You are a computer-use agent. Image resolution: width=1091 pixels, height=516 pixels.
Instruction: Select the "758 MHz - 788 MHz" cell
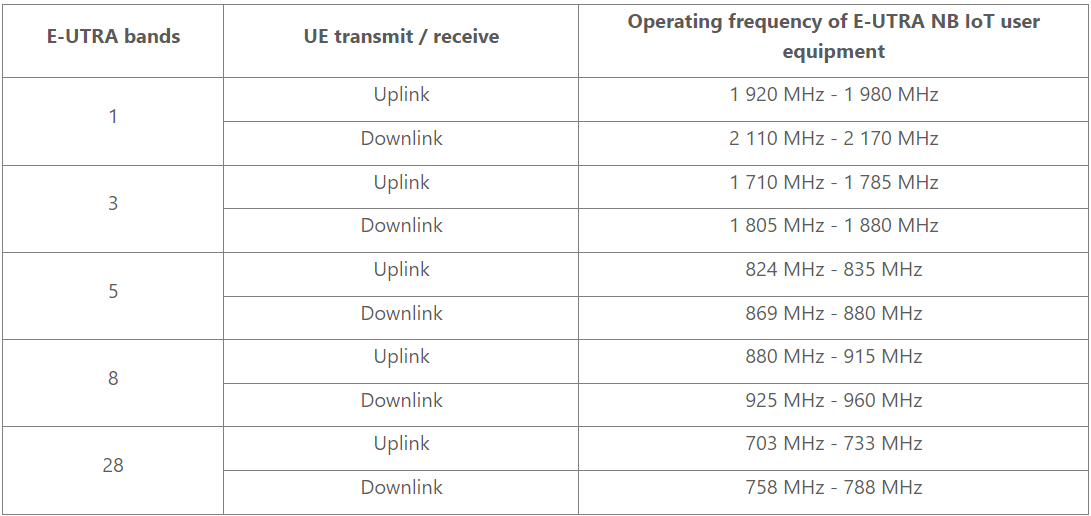[x=833, y=487]
